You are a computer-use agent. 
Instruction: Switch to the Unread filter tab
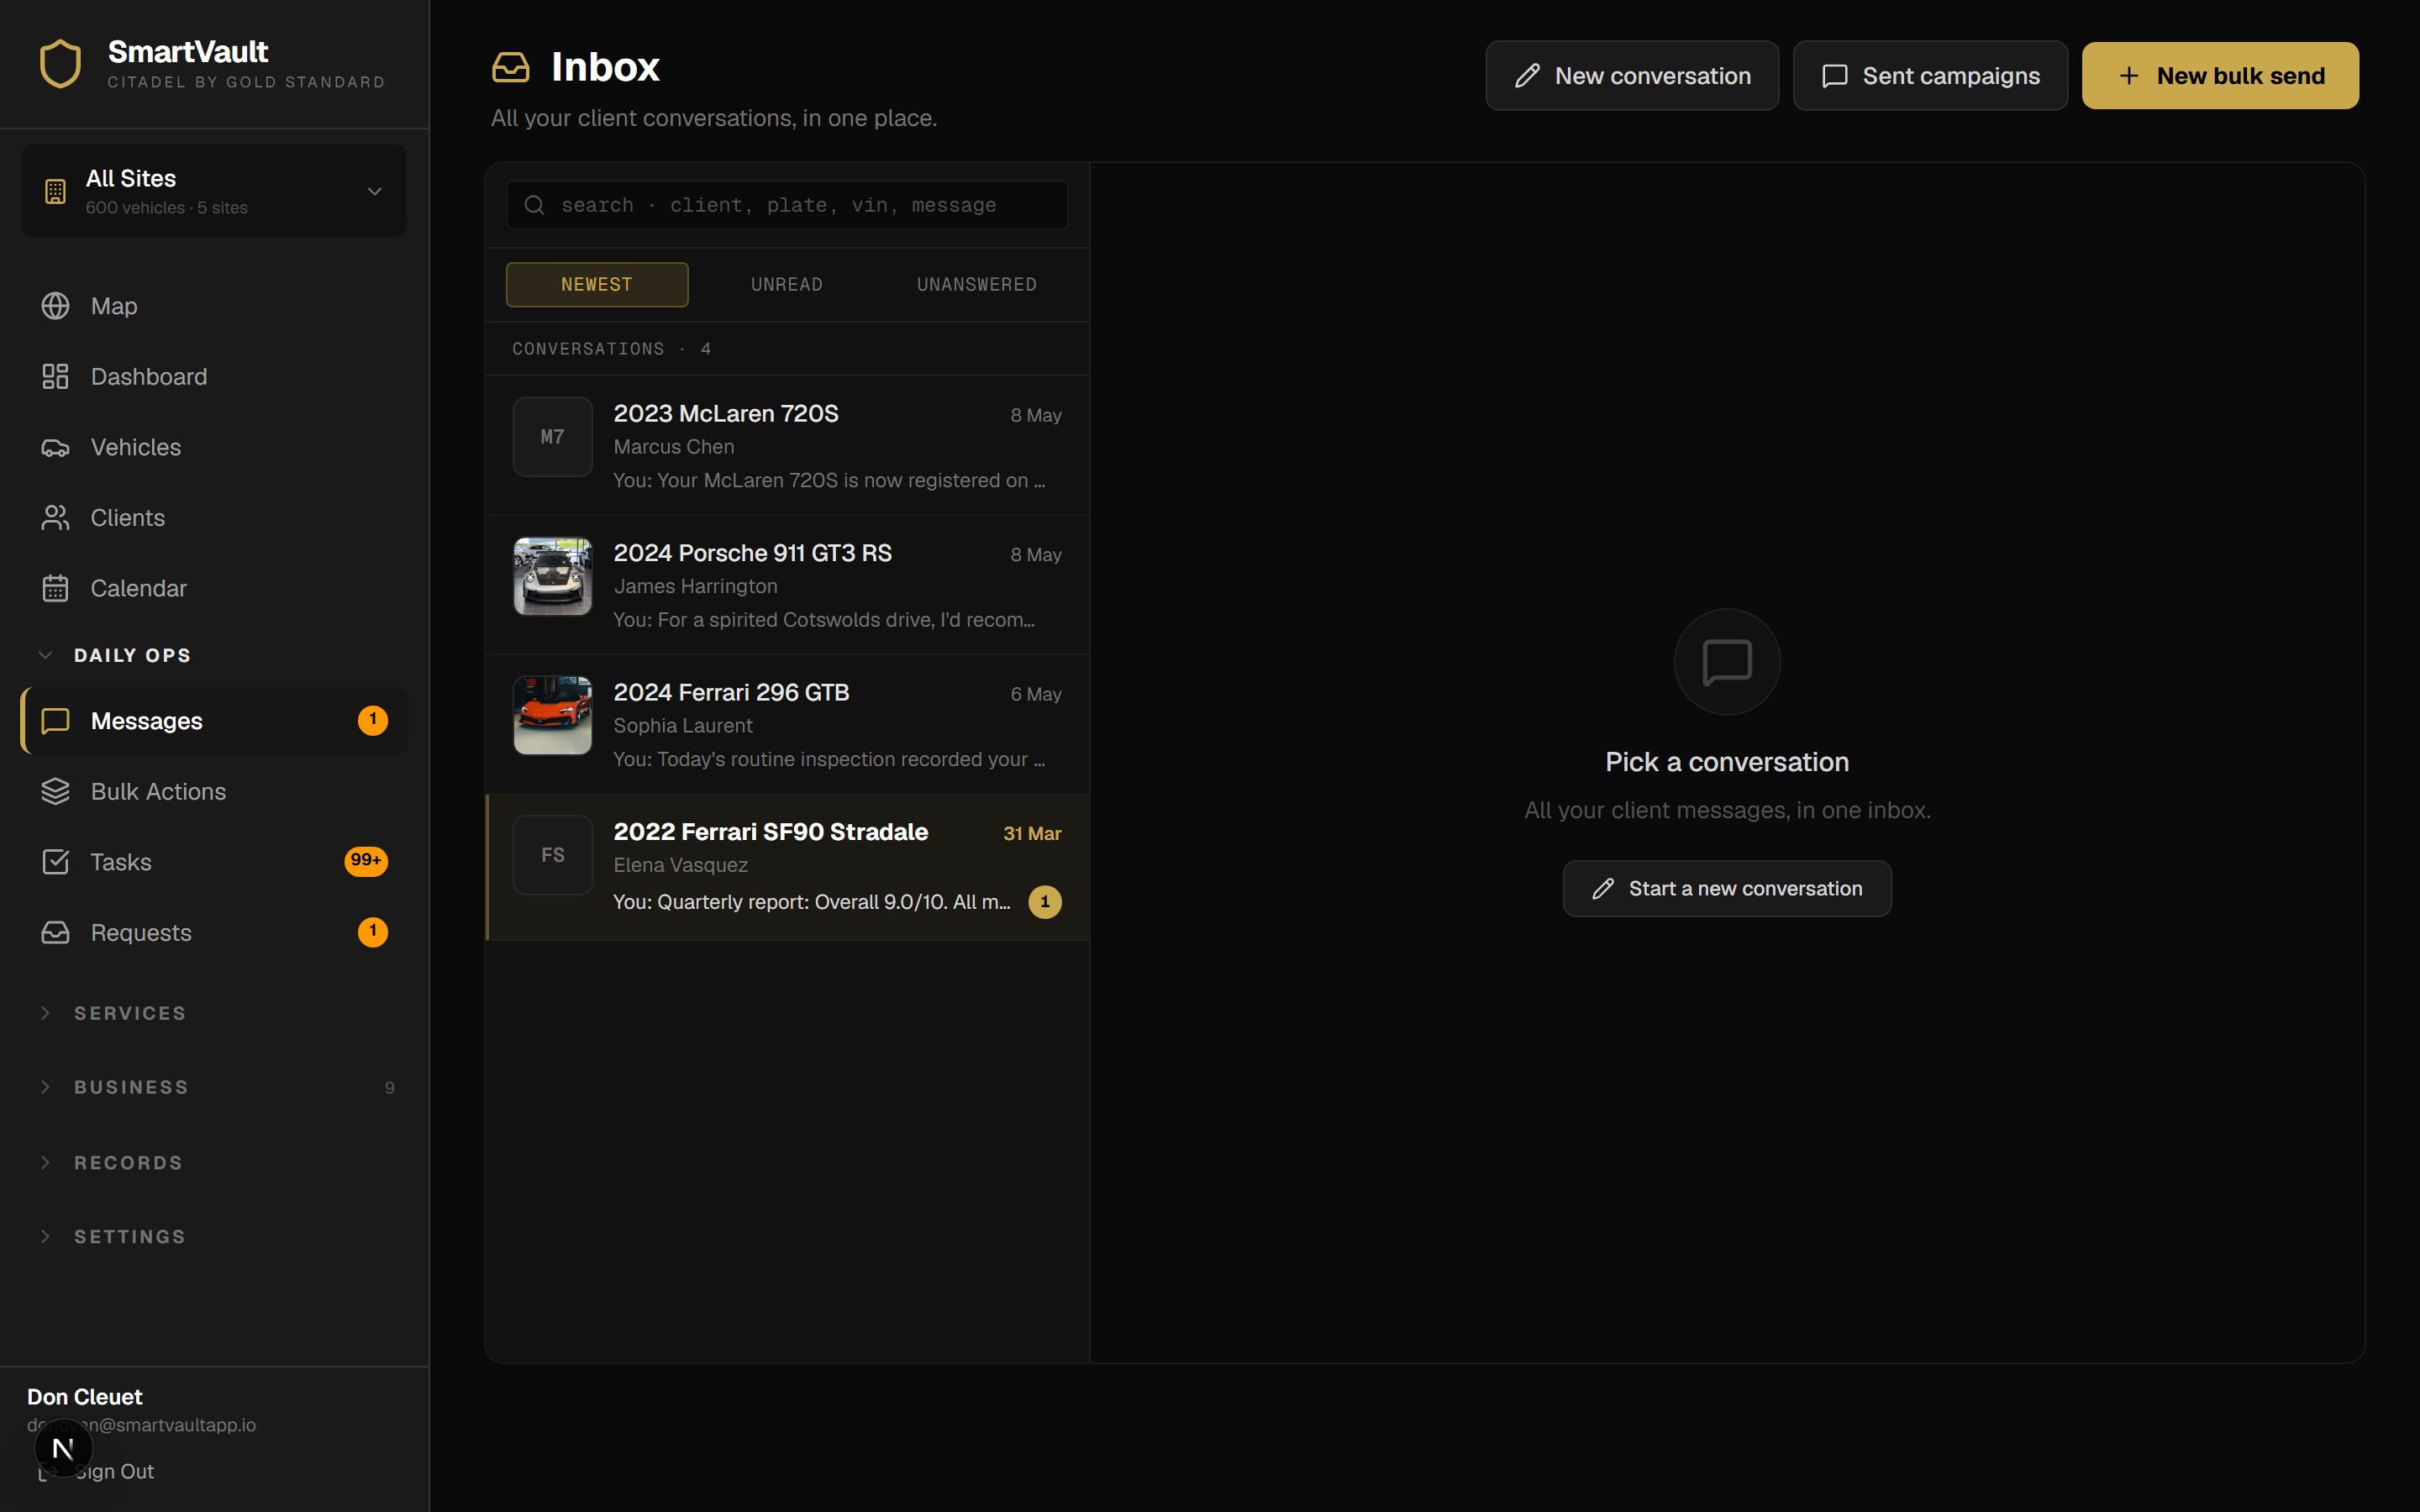pos(787,285)
